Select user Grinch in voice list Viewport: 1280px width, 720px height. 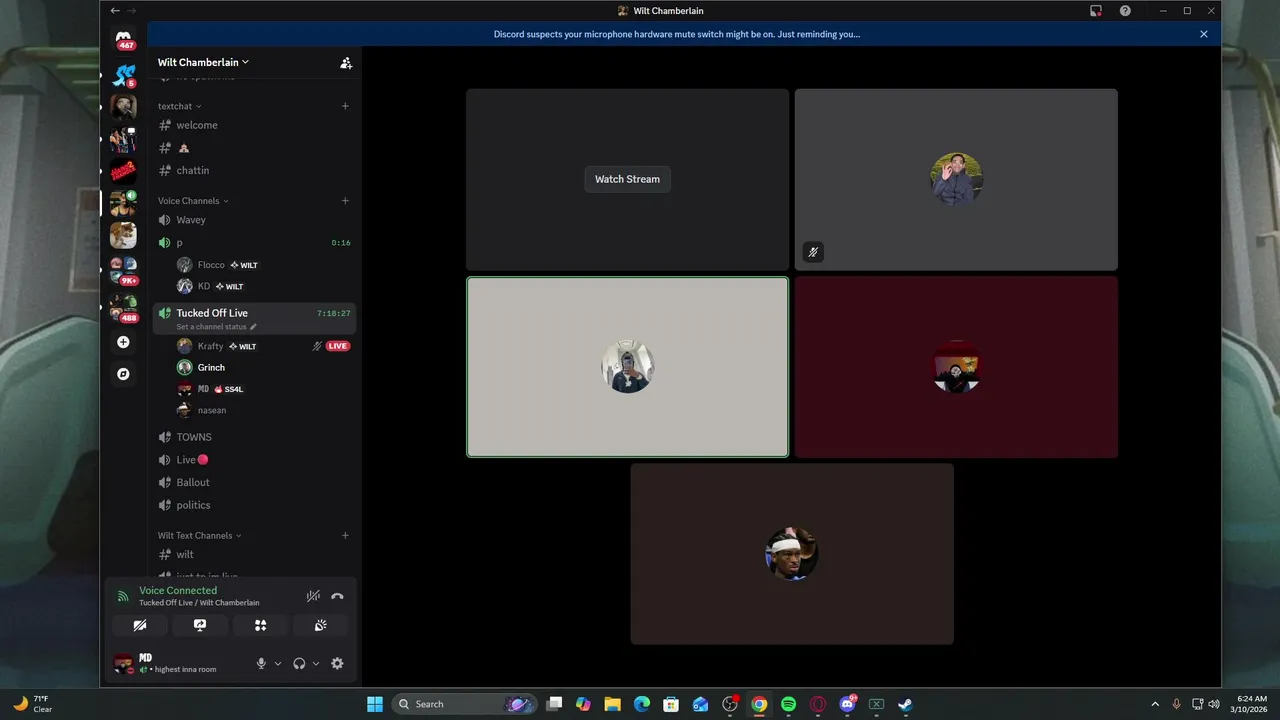264,367
